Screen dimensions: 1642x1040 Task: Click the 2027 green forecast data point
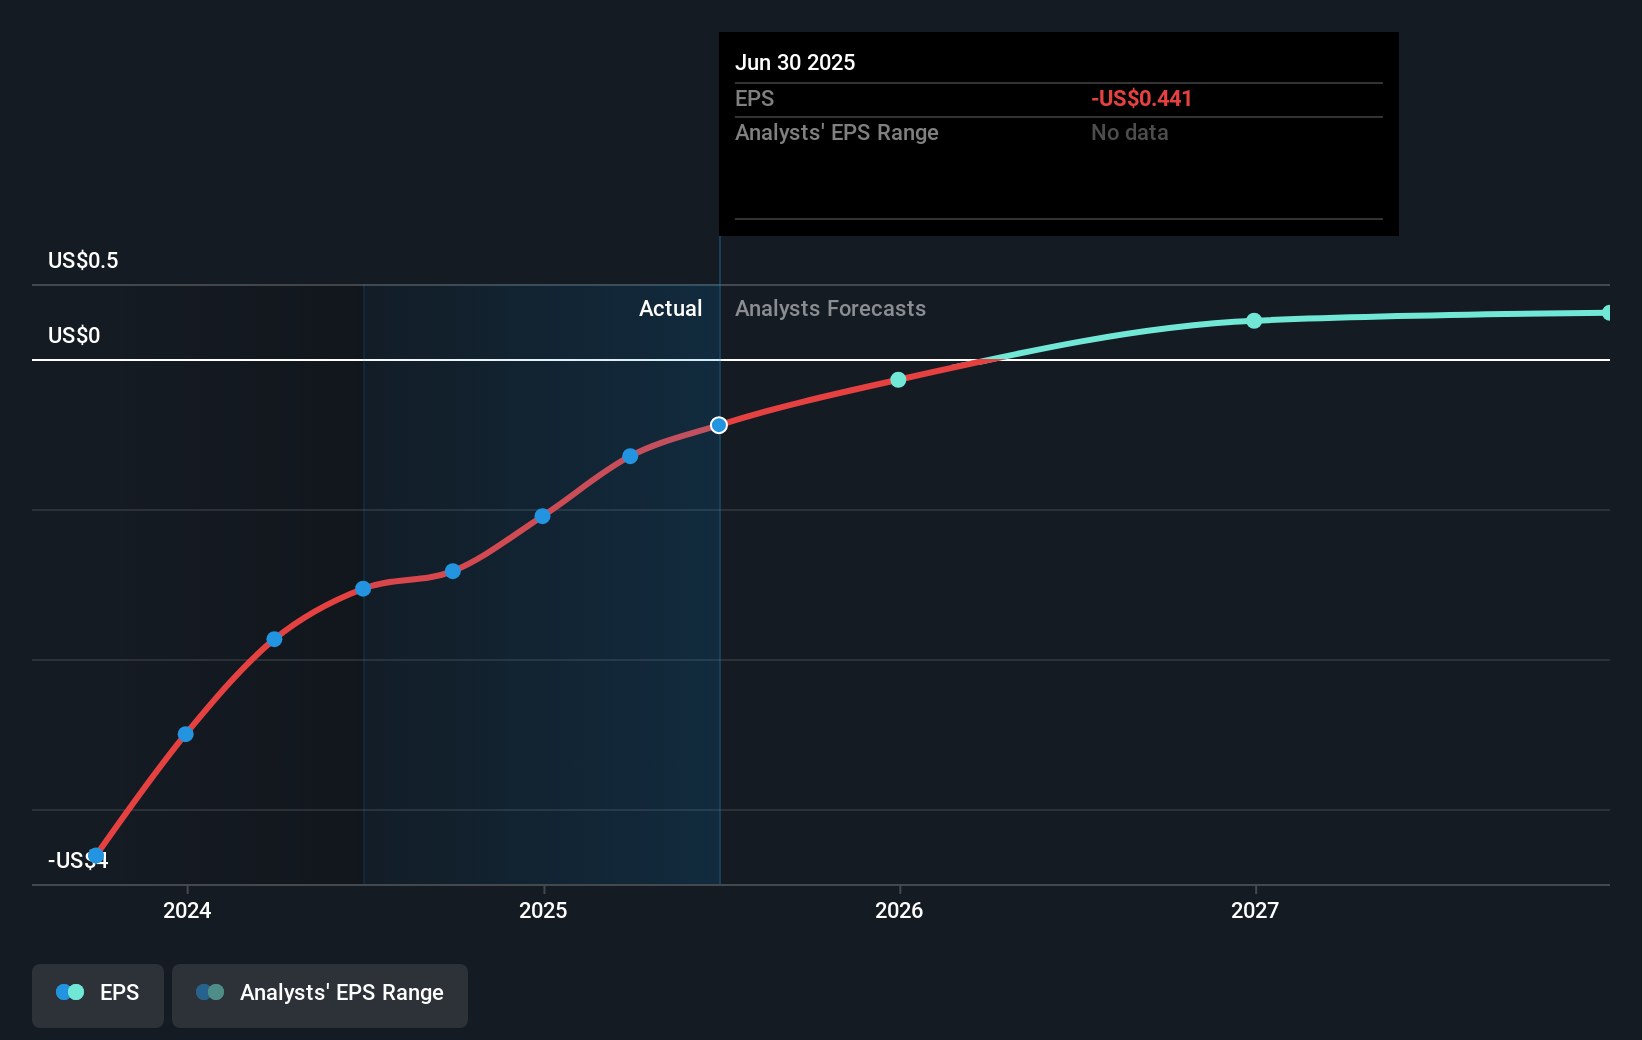tap(1254, 320)
